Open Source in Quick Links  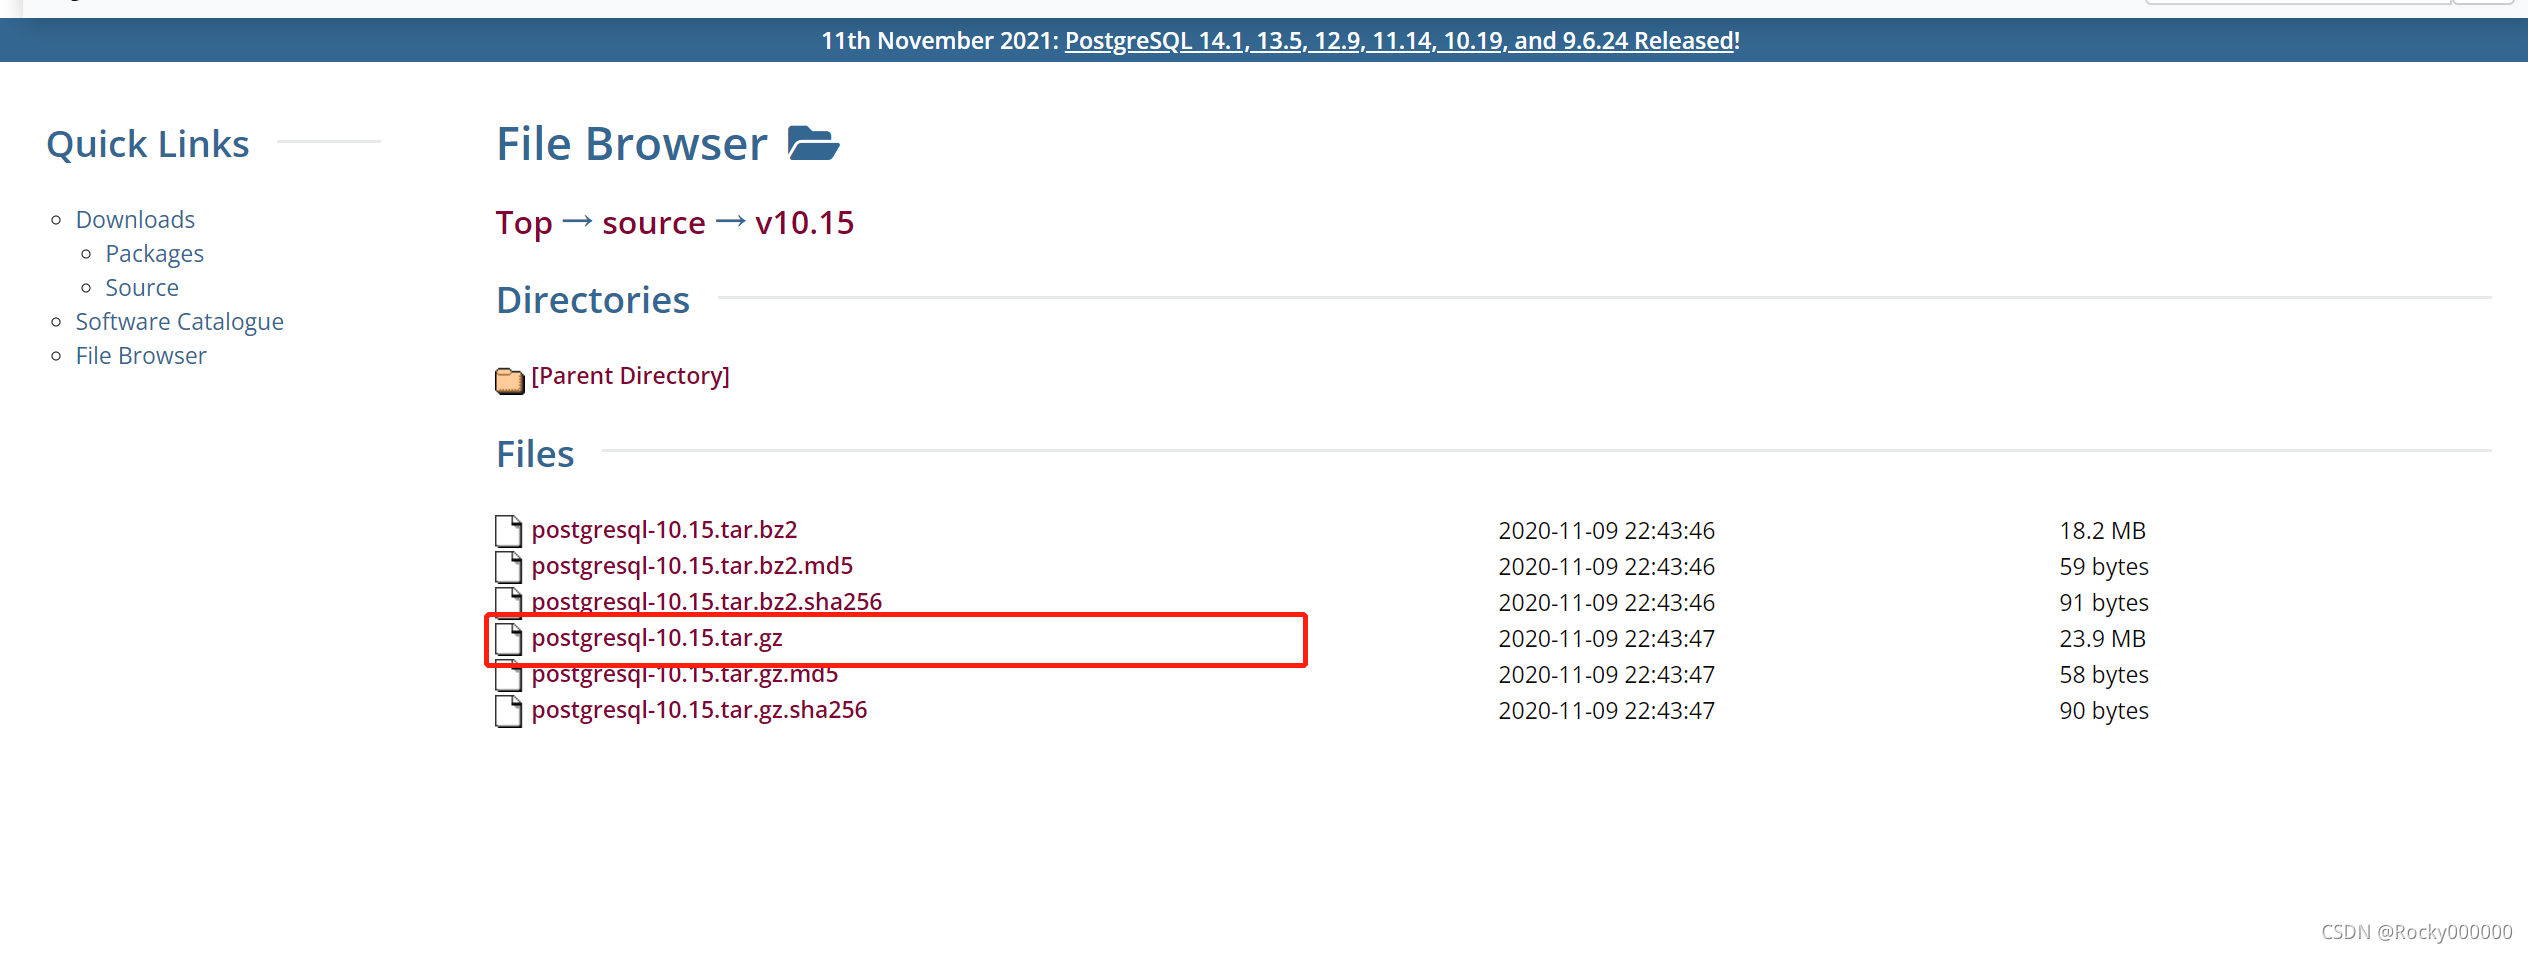click(142, 287)
